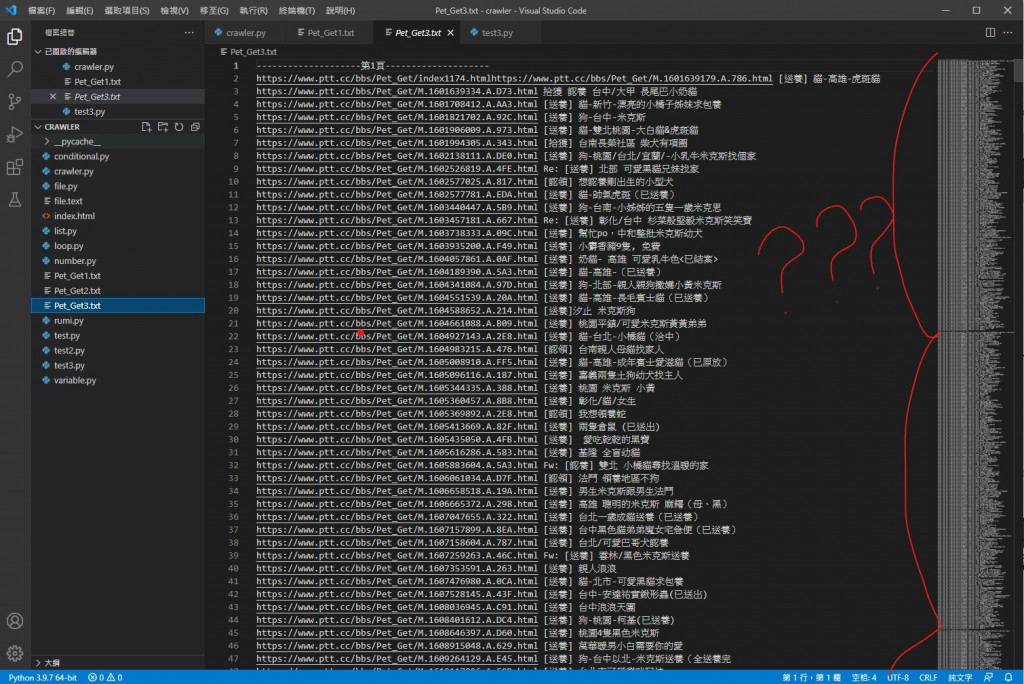Open file.text in the explorer

coord(68,201)
